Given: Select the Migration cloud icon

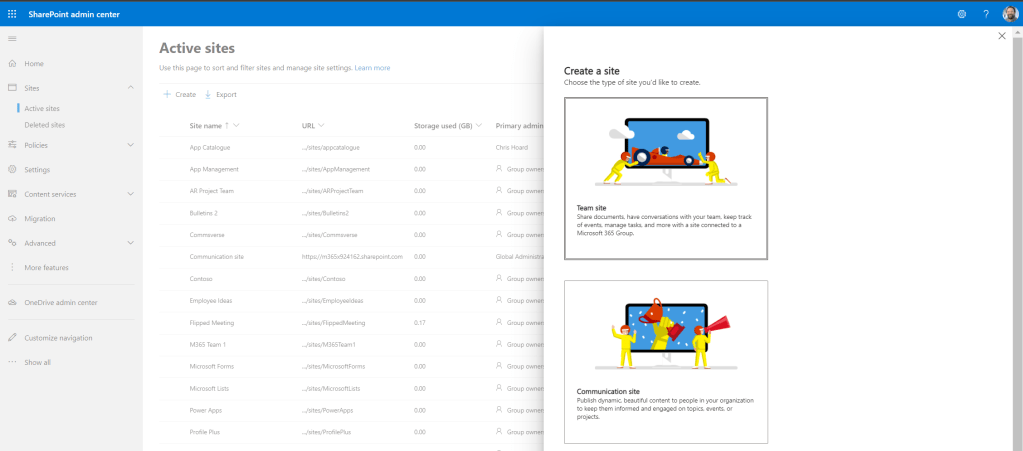Looking at the screenshot, I should click(12, 218).
